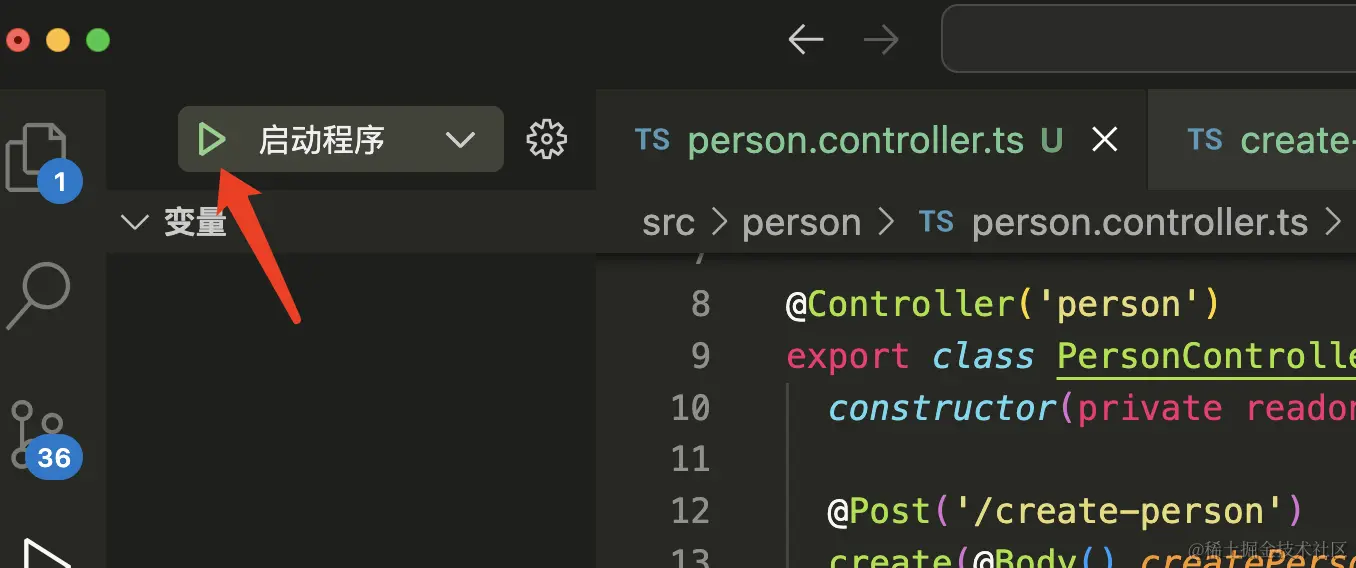Click the green macOS maximize button
Viewport: 1356px width, 568px height.
[x=97, y=40]
